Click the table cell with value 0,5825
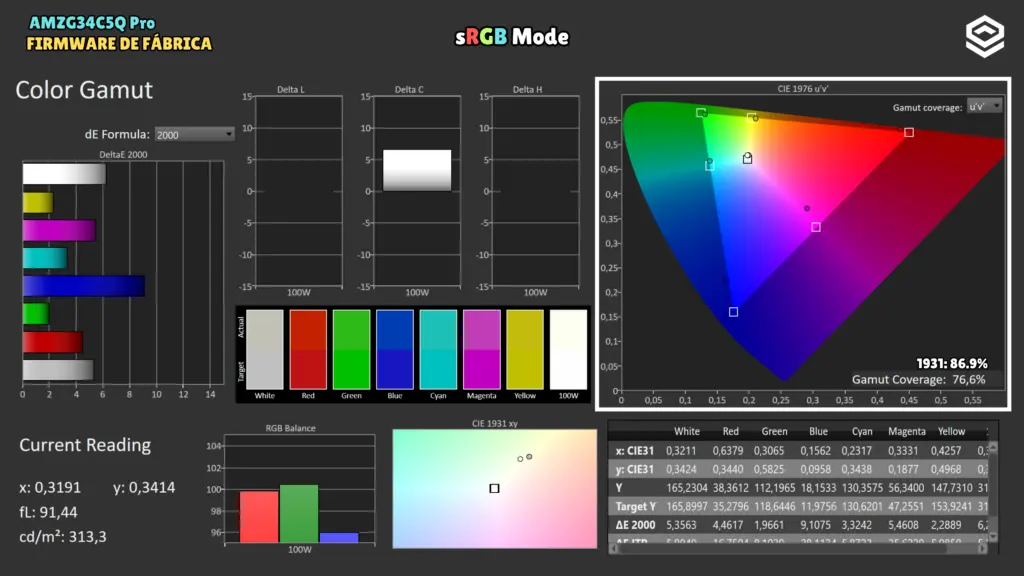1024x576 pixels. (x=769, y=470)
